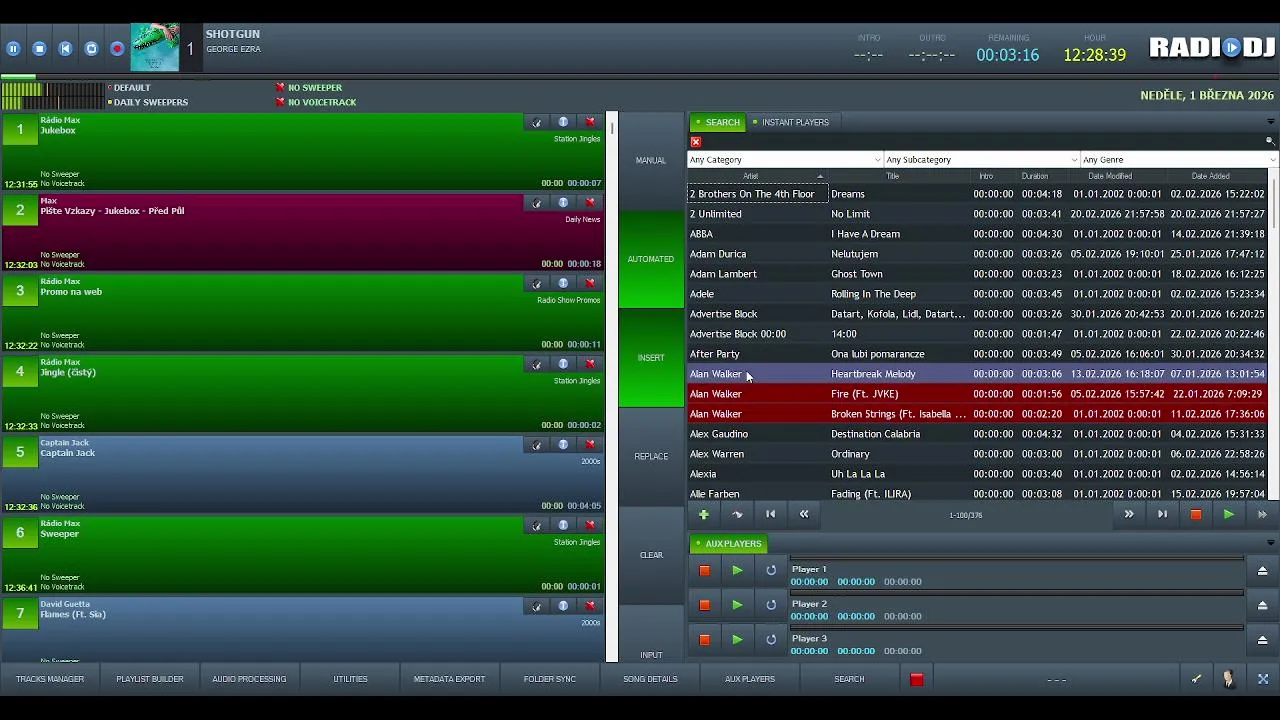1280x720 pixels.
Task: Click the main track progress bar
Action: [640, 76]
